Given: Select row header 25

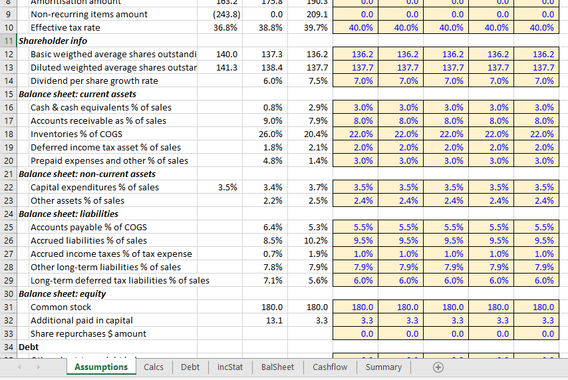Looking at the screenshot, I should click(x=8, y=227).
